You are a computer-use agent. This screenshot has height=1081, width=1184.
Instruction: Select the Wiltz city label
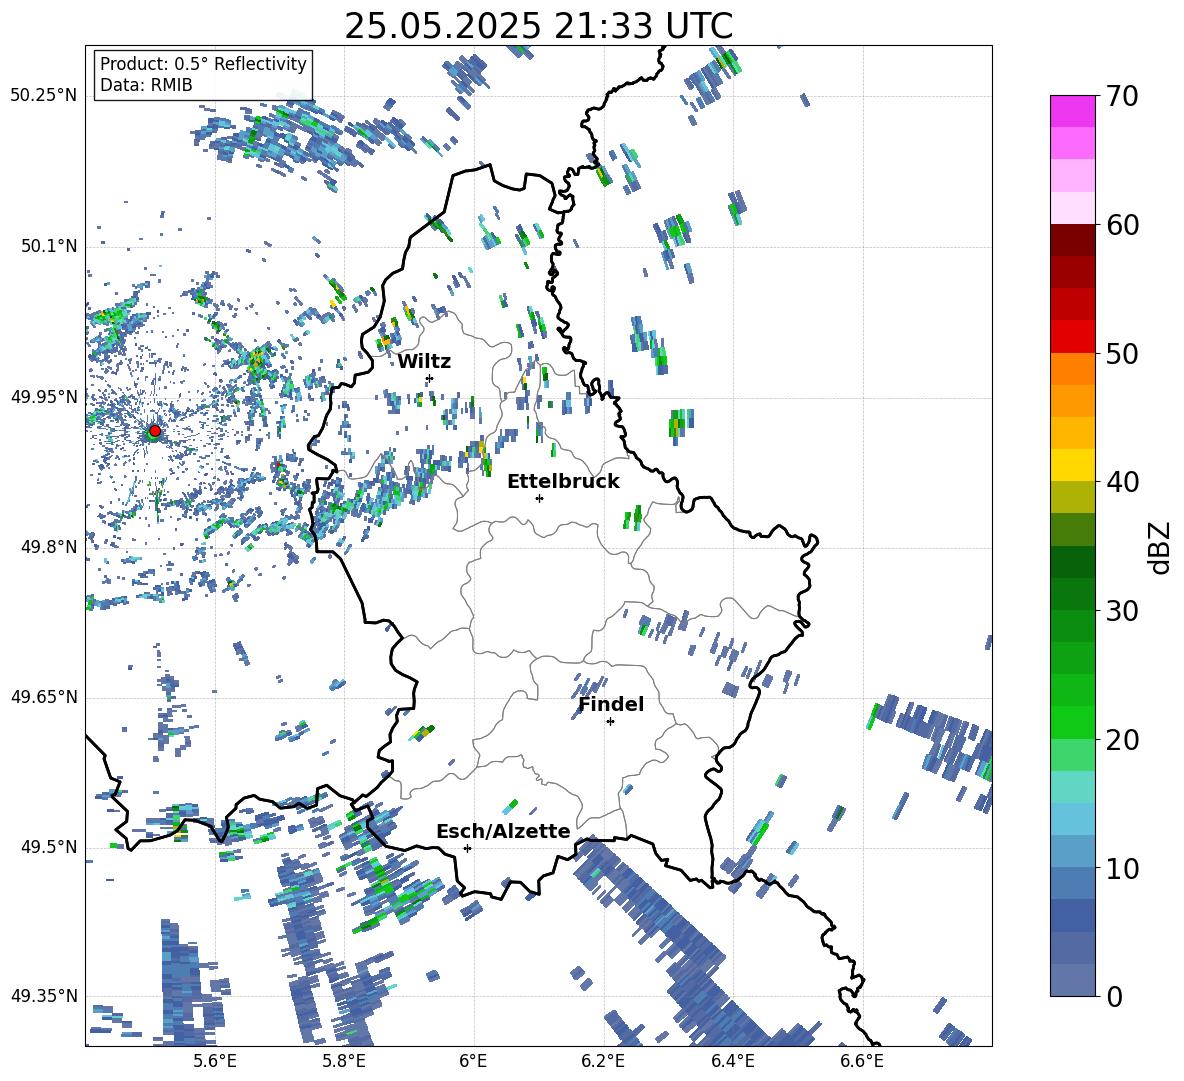424,362
